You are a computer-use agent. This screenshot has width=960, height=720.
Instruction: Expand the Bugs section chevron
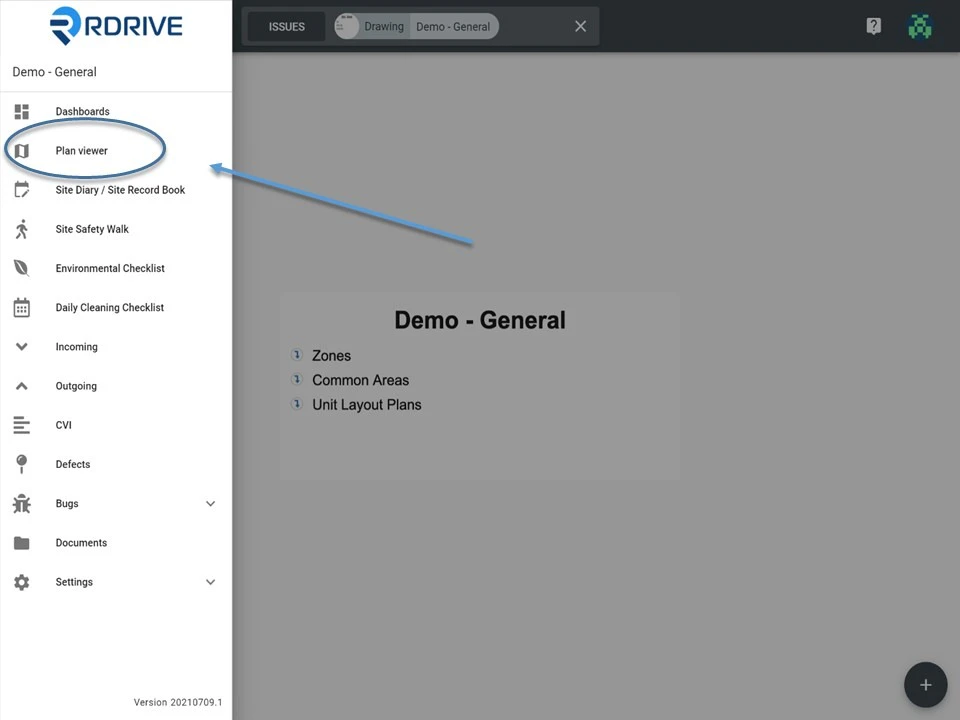[x=210, y=503]
